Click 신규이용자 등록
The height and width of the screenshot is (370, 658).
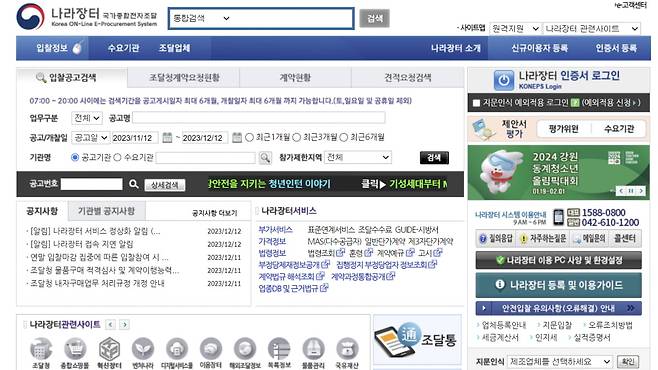point(539,48)
